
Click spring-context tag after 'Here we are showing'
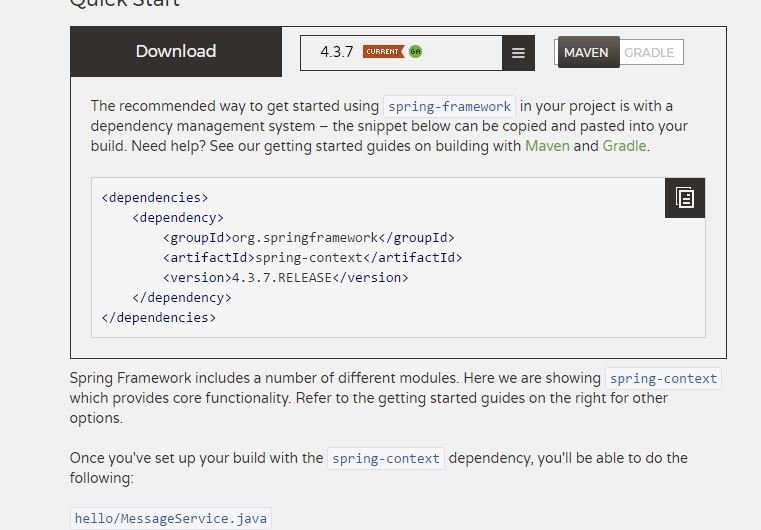point(663,379)
